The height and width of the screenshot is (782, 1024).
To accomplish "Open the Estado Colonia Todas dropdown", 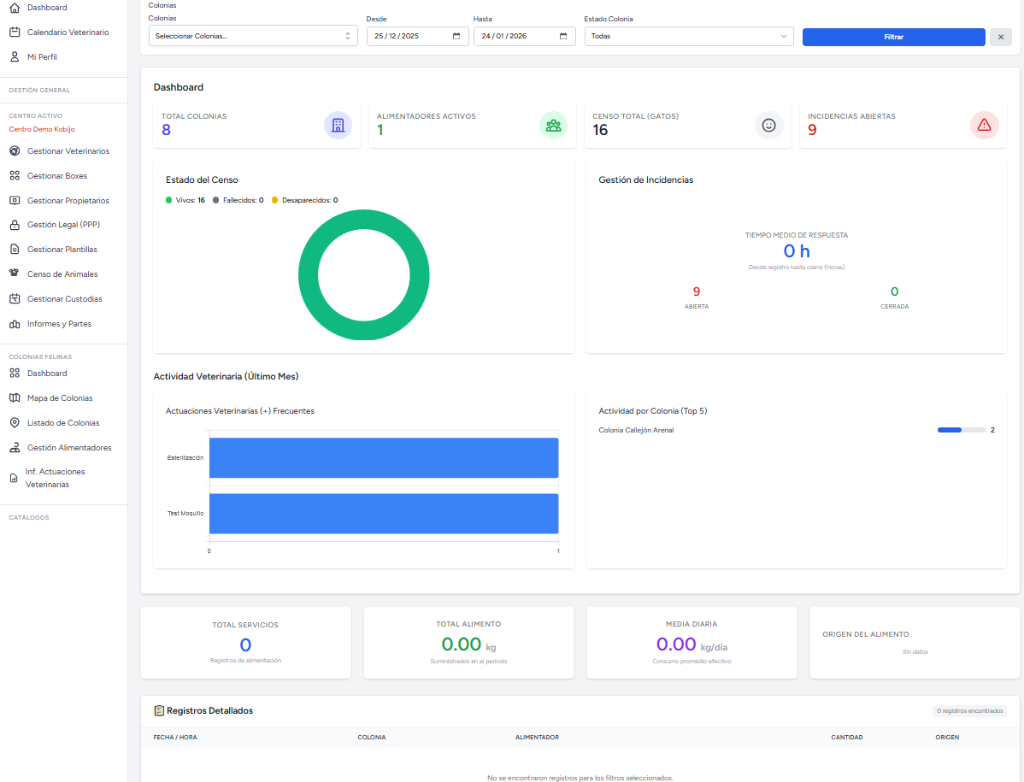I will (689, 36).
